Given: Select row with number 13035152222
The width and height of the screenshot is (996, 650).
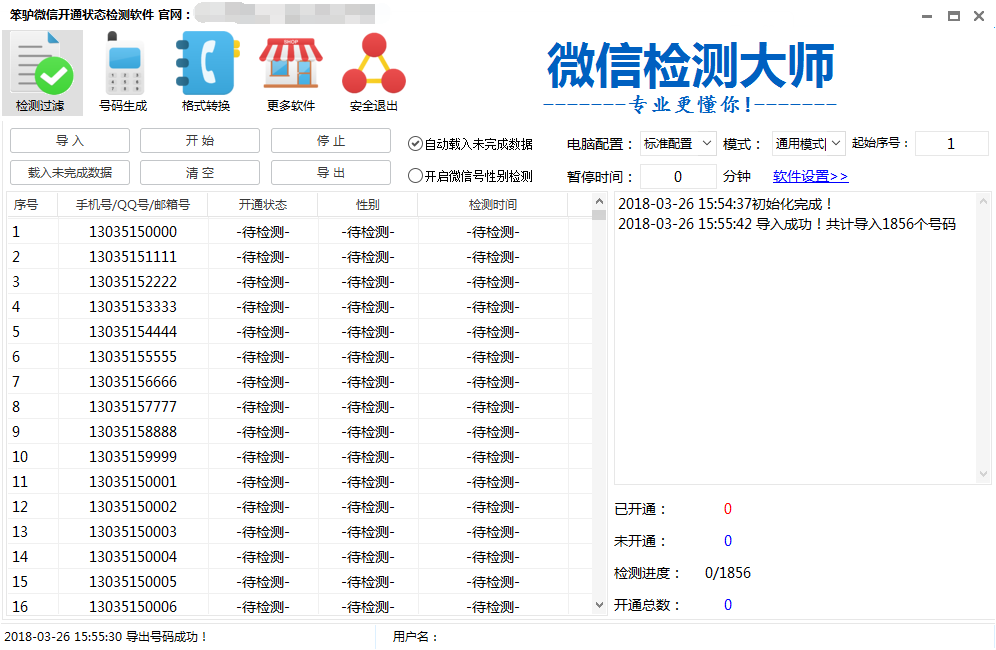Looking at the screenshot, I should (x=300, y=281).
